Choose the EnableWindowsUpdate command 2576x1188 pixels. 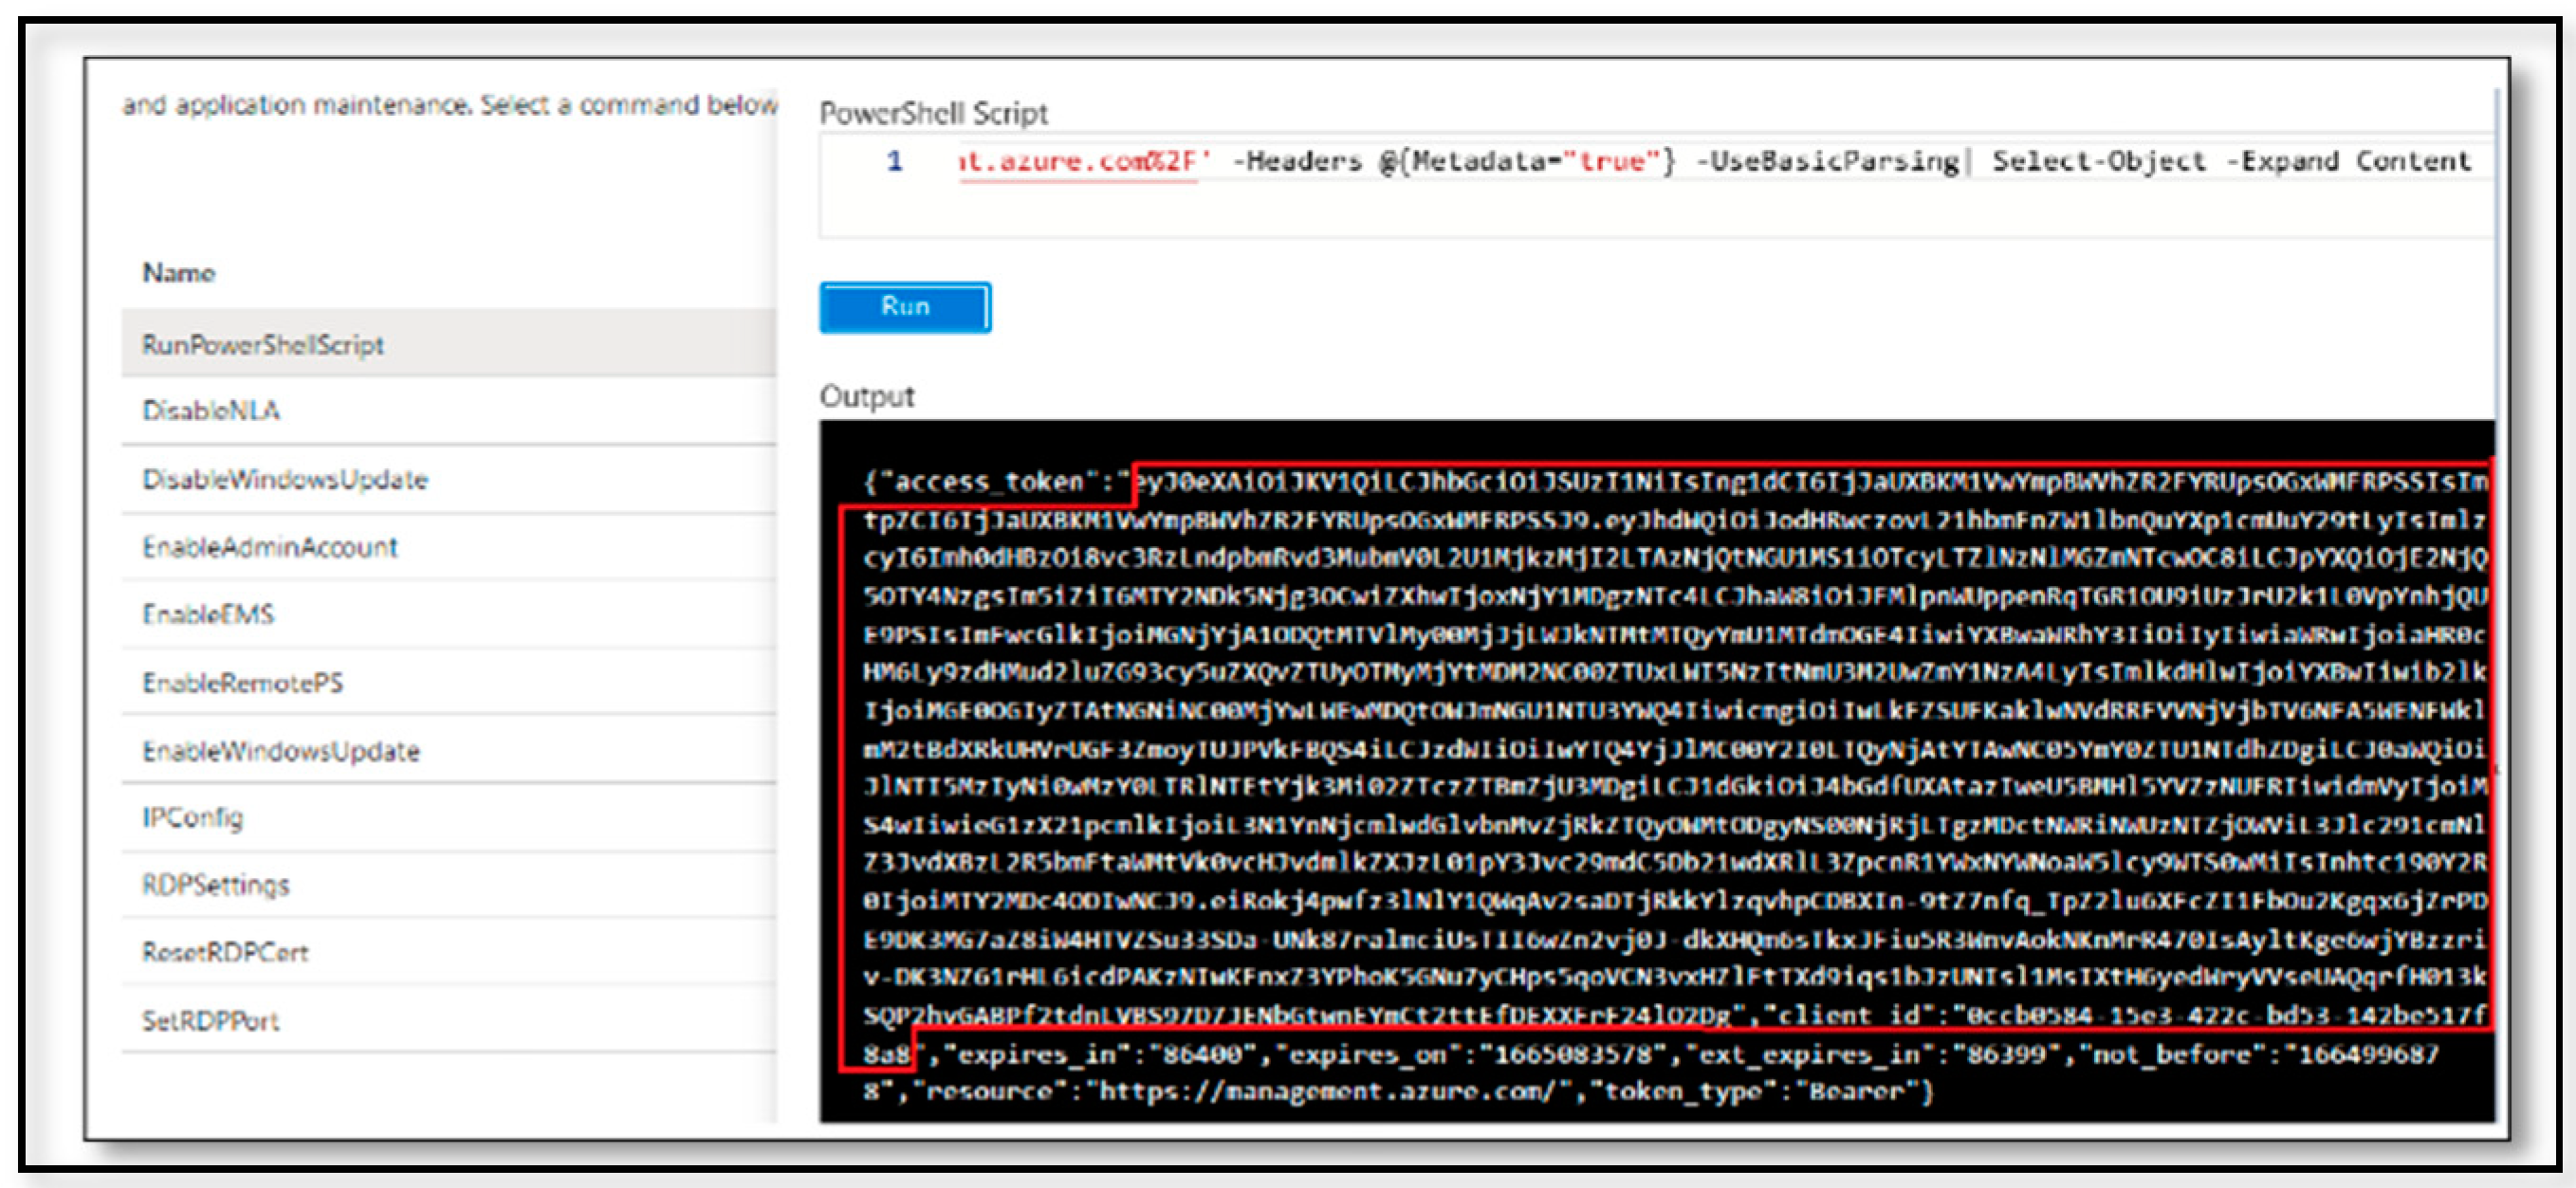[x=281, y=751]
